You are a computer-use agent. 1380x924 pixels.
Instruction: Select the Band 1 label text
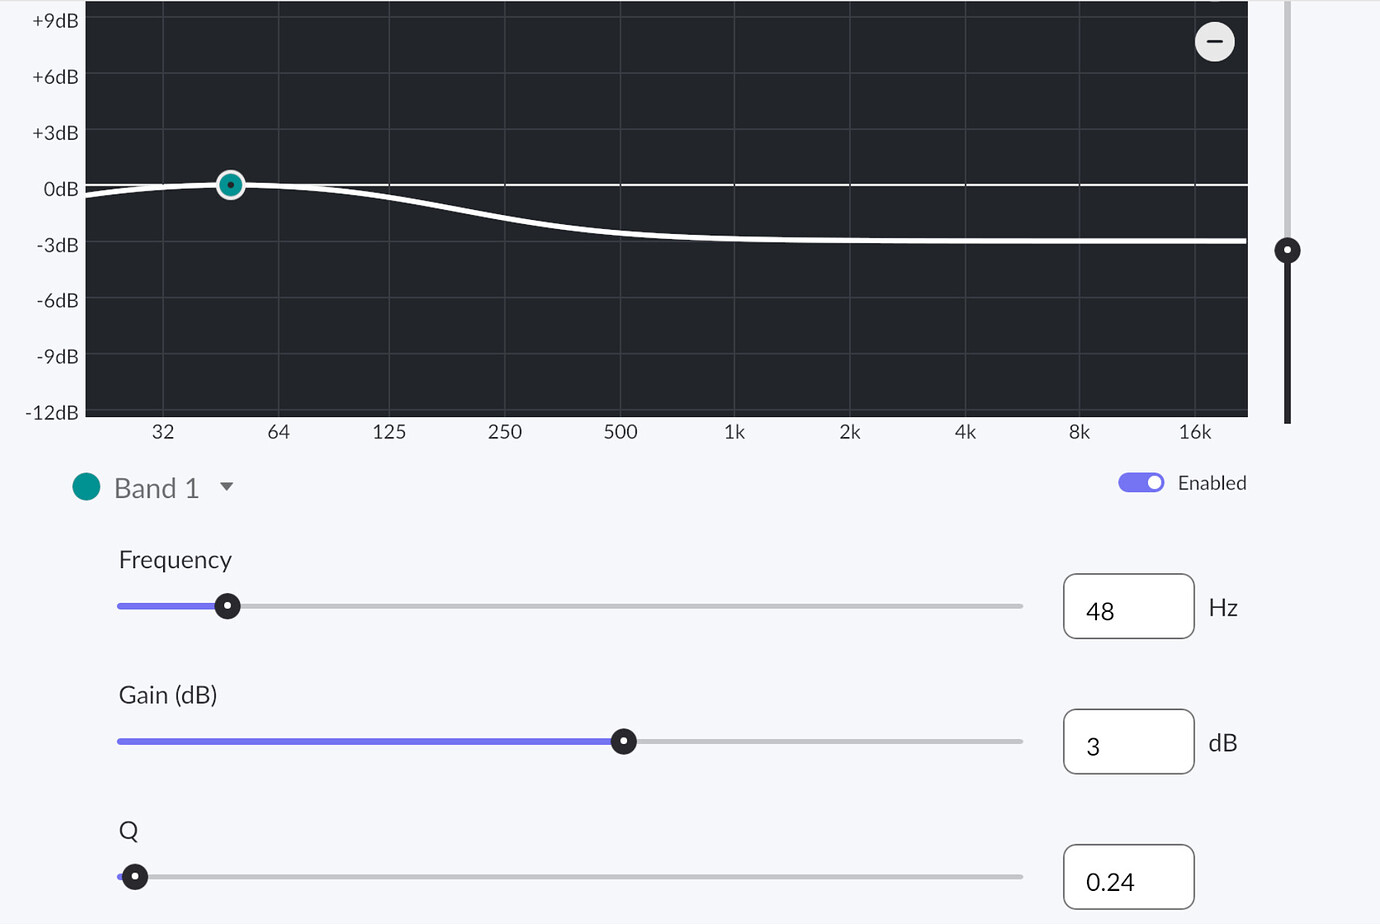coord(155,487)
